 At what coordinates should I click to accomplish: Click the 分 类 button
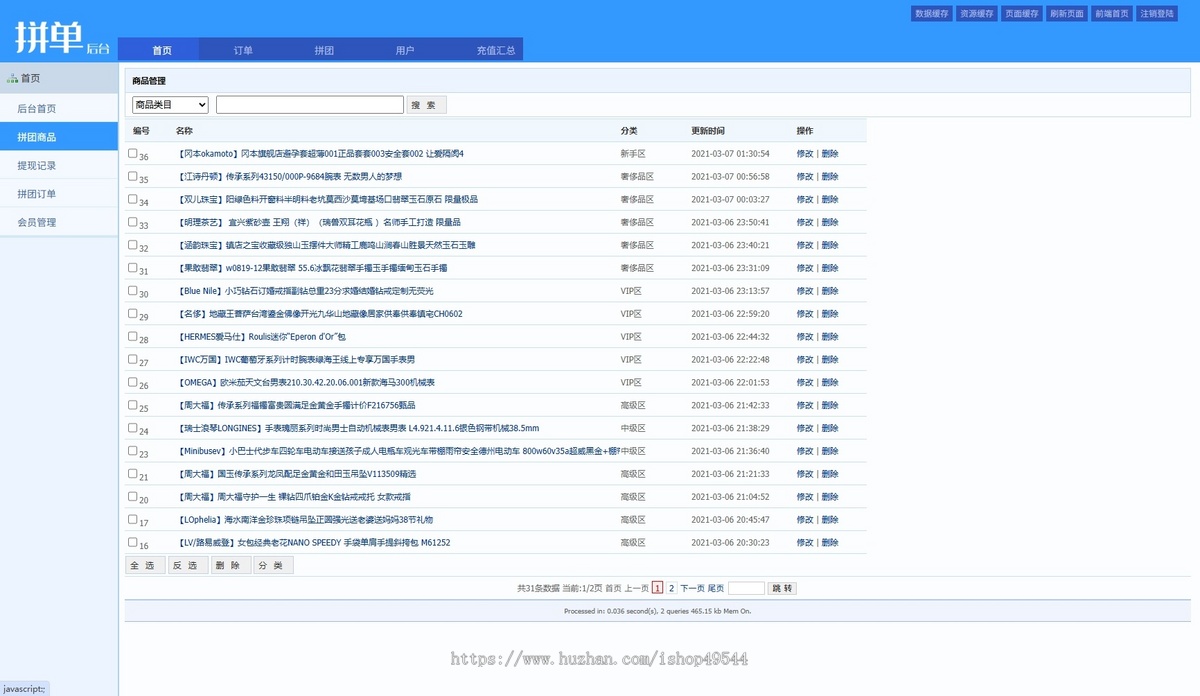click(272, 565)
